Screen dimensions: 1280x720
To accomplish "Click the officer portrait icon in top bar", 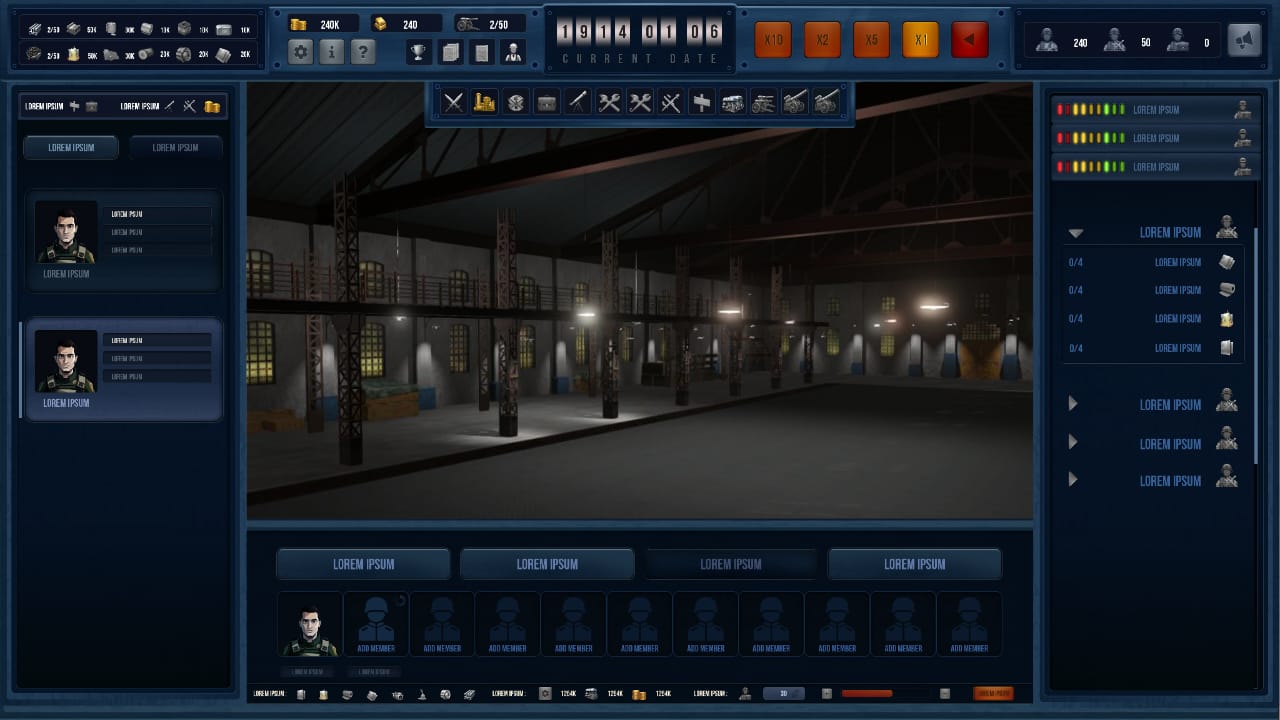I will coord(513,52).
